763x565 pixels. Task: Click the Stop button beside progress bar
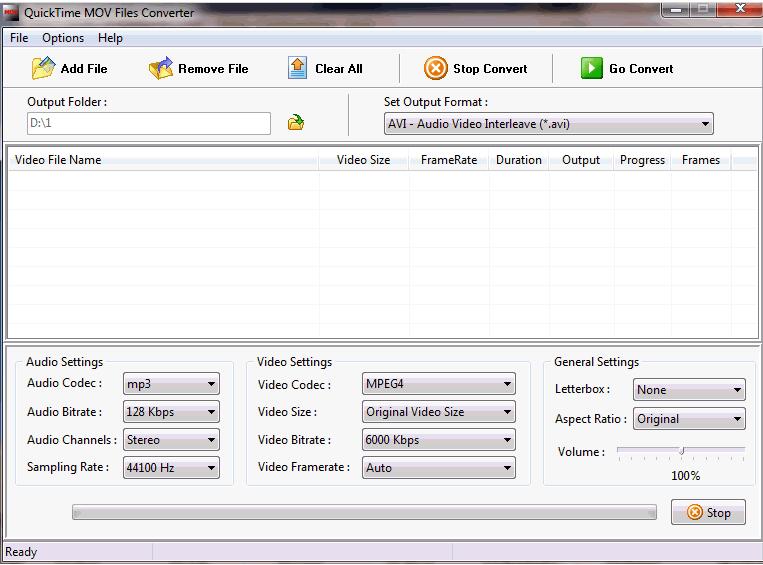point(708,513)
